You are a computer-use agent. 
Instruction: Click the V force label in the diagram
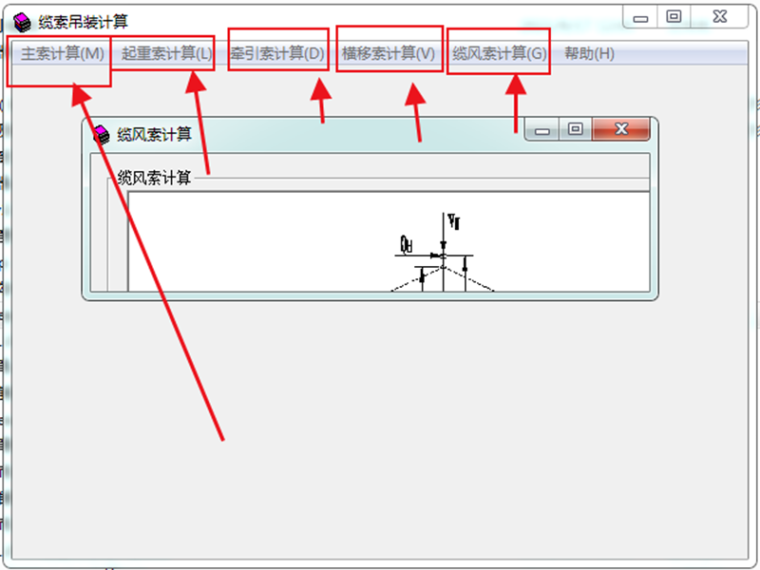pyautogui.click(x=454, y=222)
